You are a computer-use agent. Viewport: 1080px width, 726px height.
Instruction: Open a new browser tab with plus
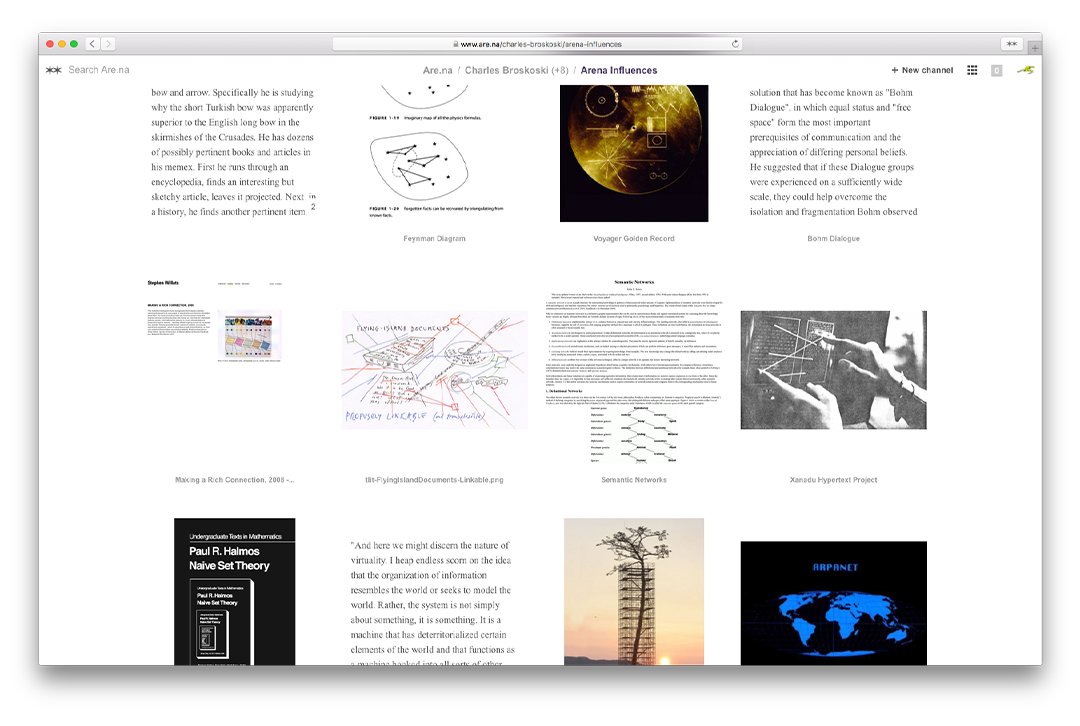click(1035, 47)
